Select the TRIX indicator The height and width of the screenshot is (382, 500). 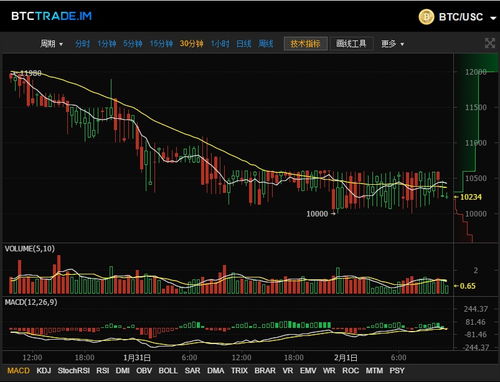tap(239, 371)
